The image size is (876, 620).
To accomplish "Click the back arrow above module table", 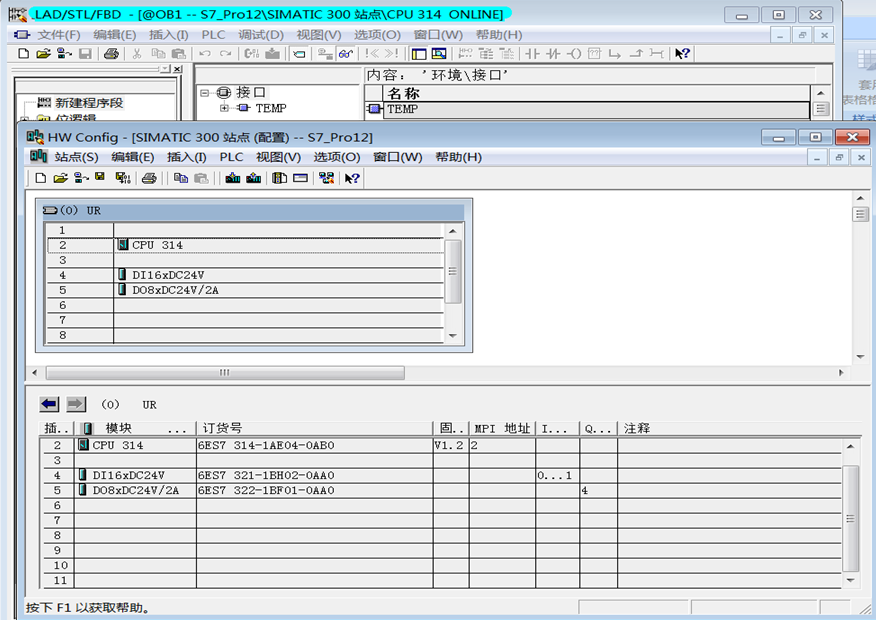I will pos(49,404).
